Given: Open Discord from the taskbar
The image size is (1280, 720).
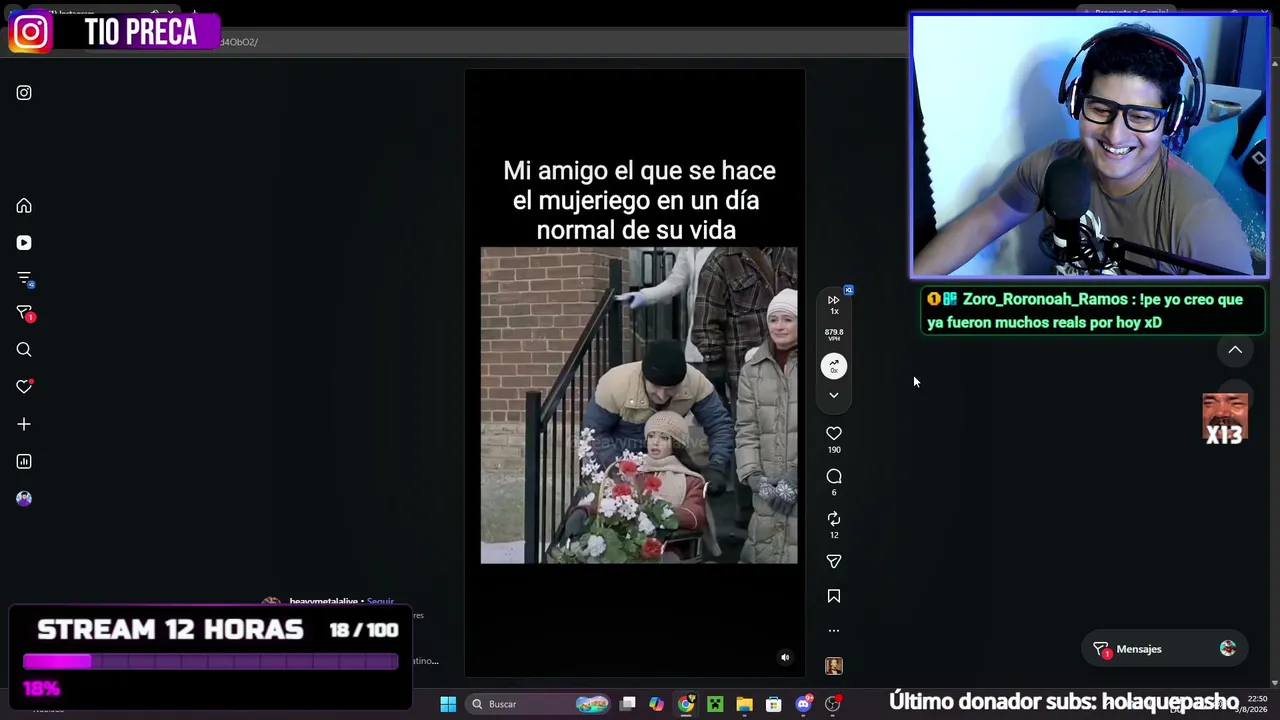Looking at the screenshot, I should click(x=803, y=704).
